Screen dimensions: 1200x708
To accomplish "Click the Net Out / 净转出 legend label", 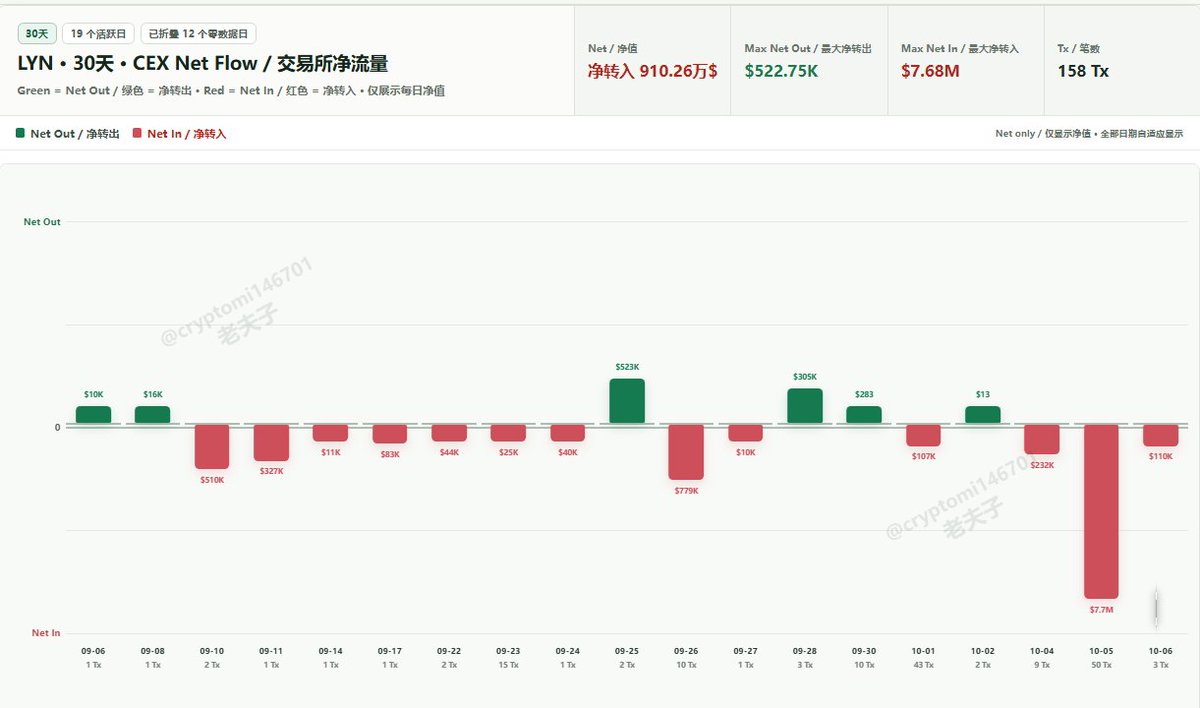I will pyautogui.click(x=75, y=134).
